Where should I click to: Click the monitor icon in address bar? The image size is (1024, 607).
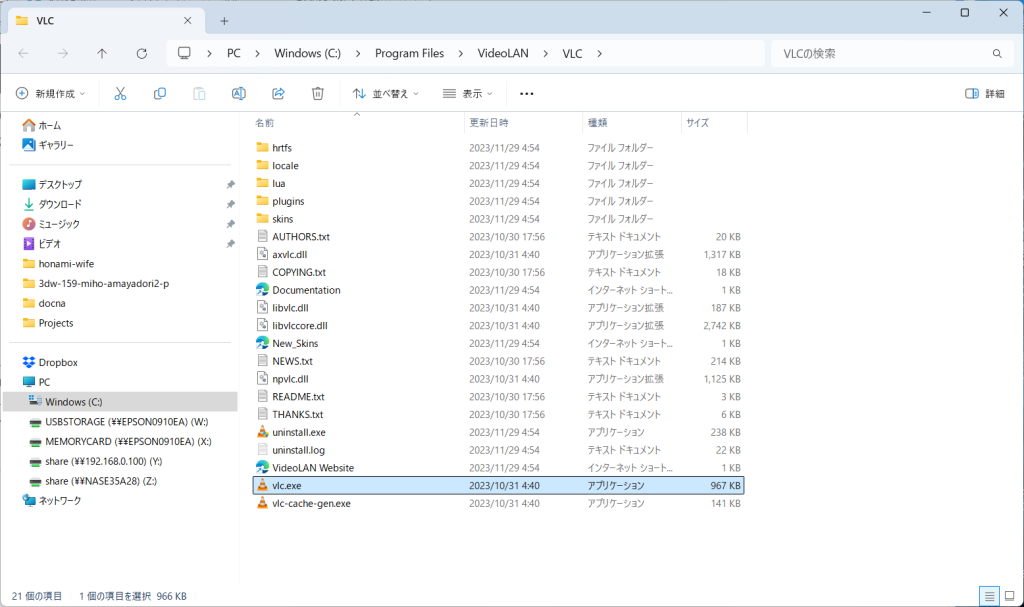tap(184, 53)
